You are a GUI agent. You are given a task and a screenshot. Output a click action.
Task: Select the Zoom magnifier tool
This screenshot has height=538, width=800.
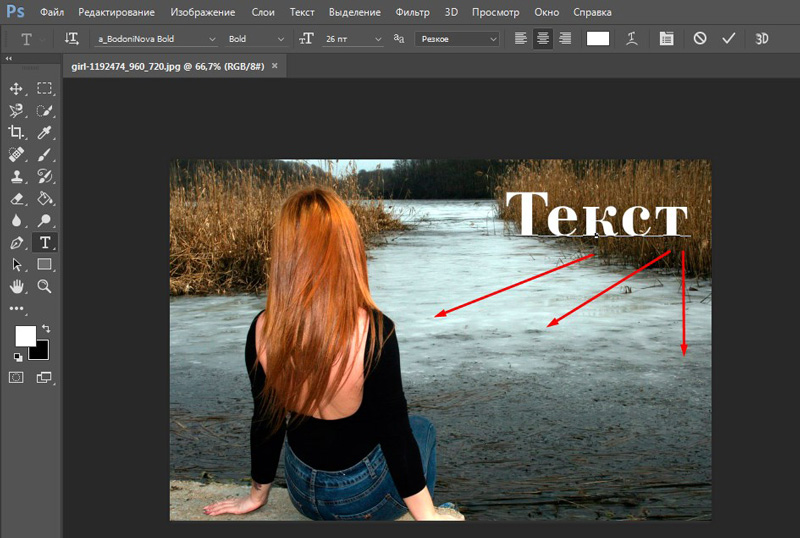click(x=44, y=286)
